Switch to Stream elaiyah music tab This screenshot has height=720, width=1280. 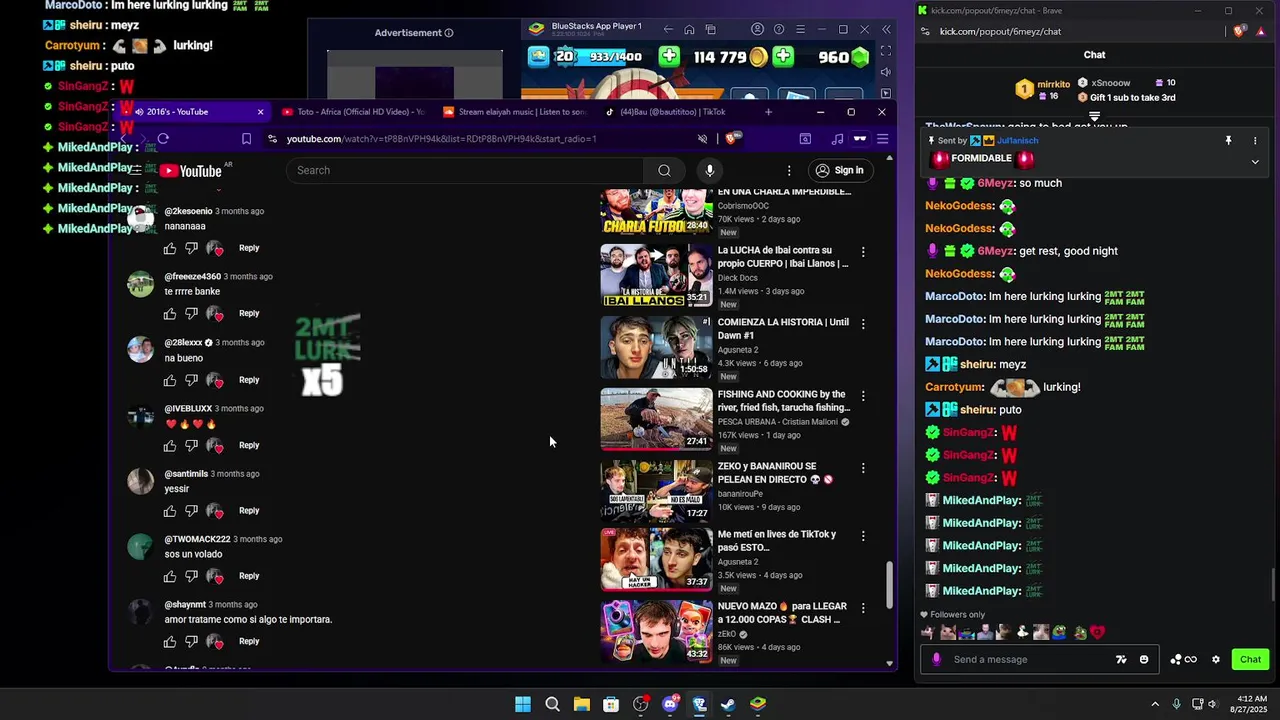pyautogui.click(x=514, y=112)
